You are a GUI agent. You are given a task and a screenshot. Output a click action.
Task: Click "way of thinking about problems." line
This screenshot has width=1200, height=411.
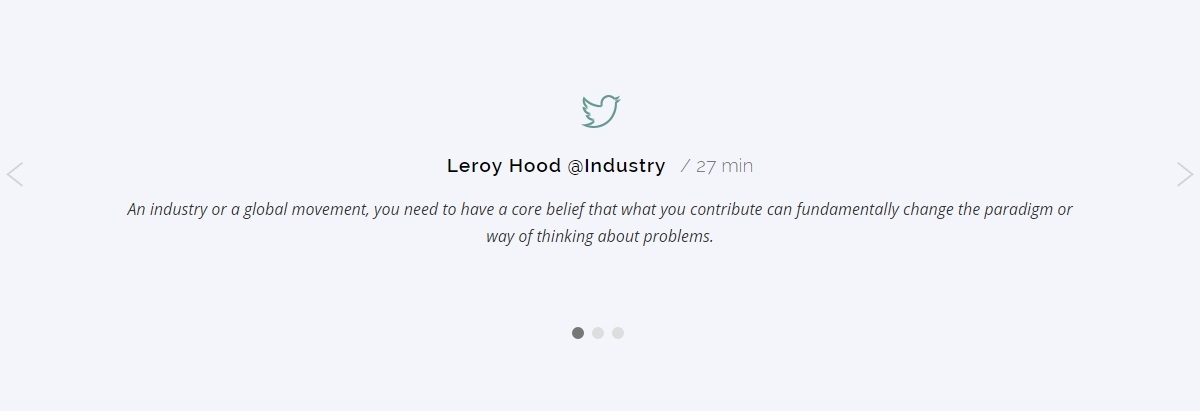click(x=600, y=237)
